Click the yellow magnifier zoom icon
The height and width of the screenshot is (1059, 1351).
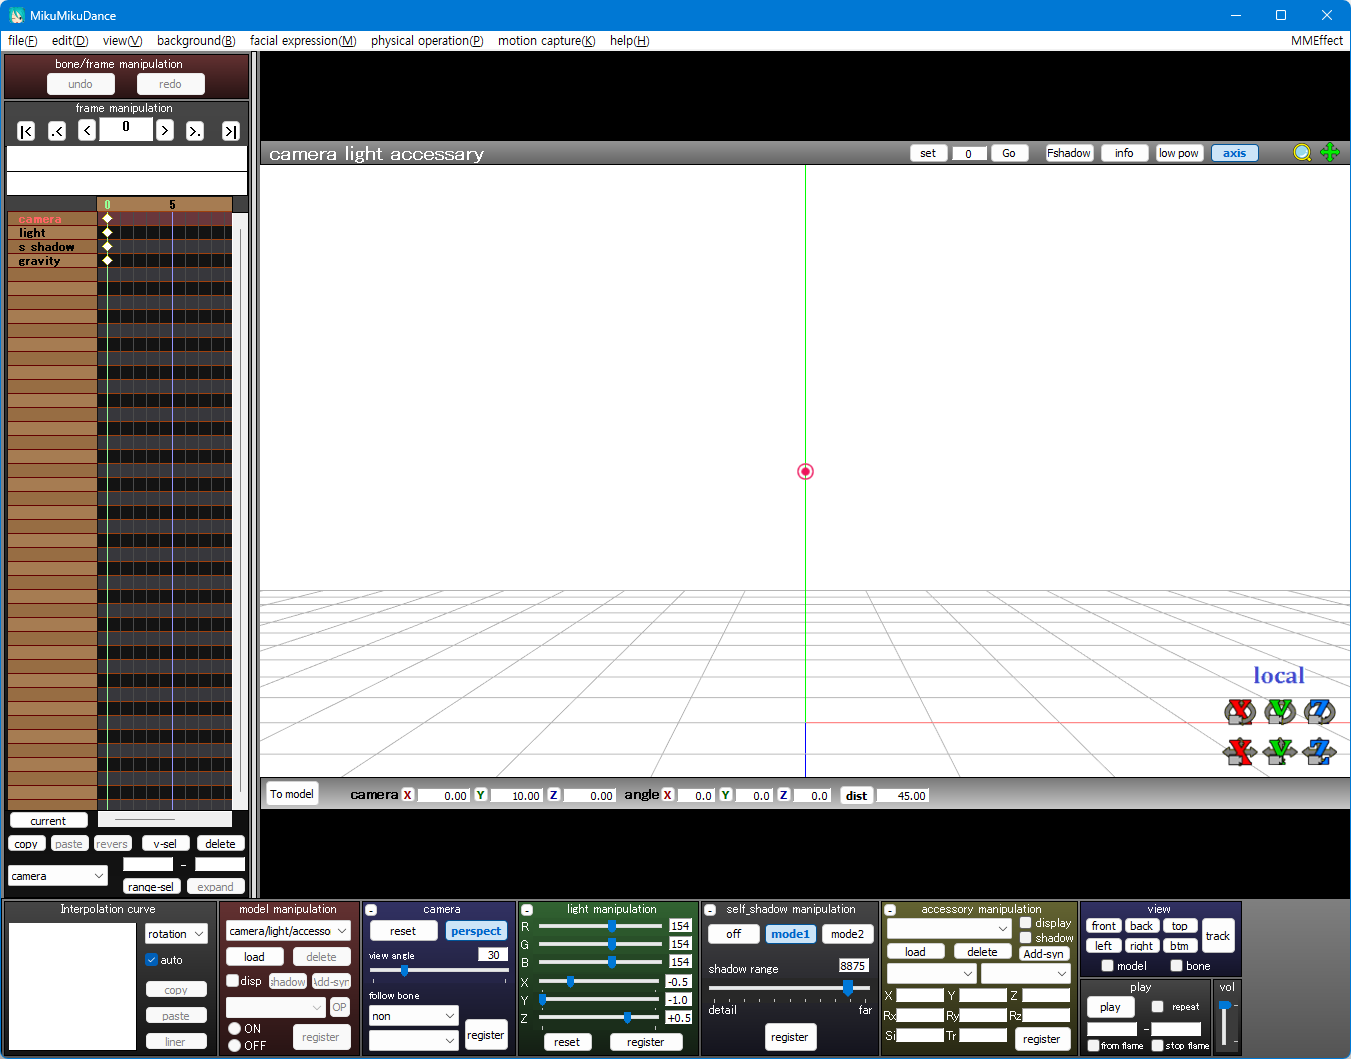(1302, 153)
